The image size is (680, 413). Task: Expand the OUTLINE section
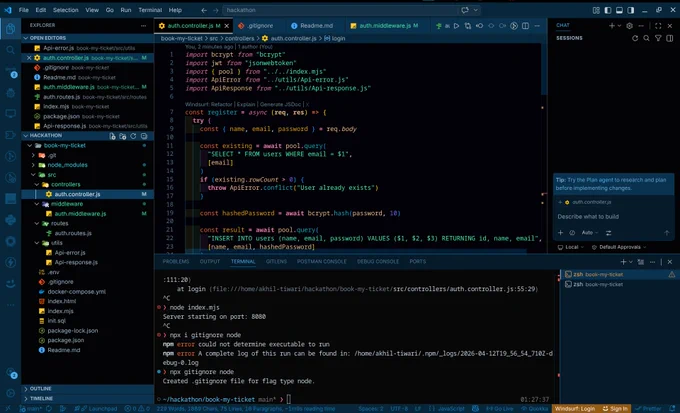coord(41,389)
